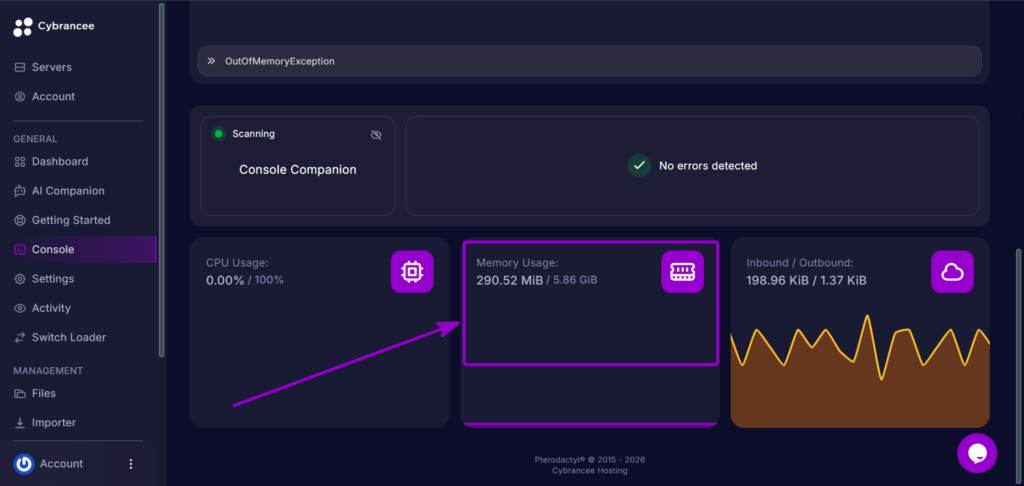The image size is (1024, 486).
Task: Click the Dashboard grid icon
Action: coord(20,162)
